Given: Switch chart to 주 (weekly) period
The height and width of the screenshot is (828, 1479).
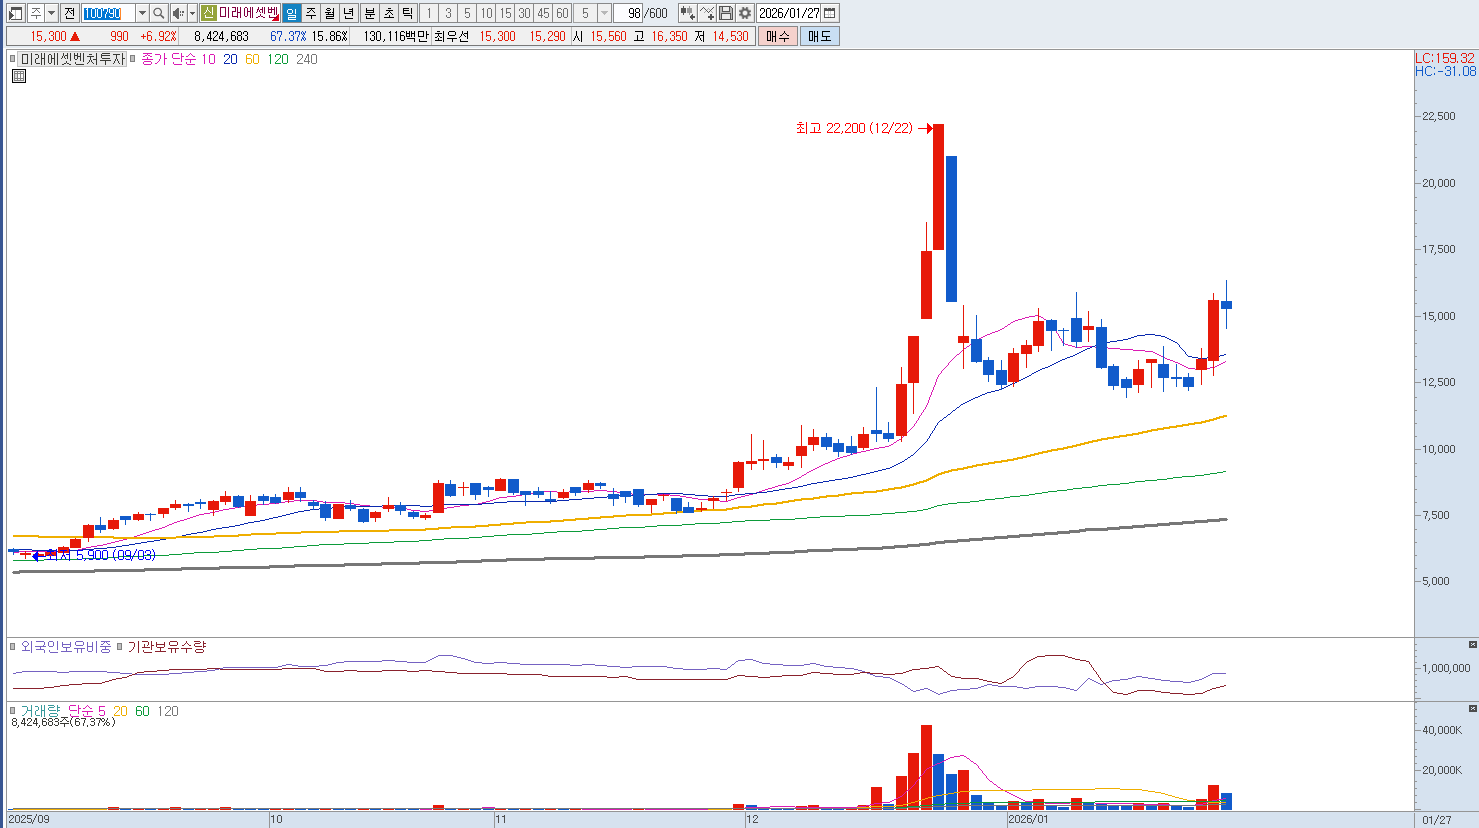Looking at the screenshot, I should coord(311,13).
